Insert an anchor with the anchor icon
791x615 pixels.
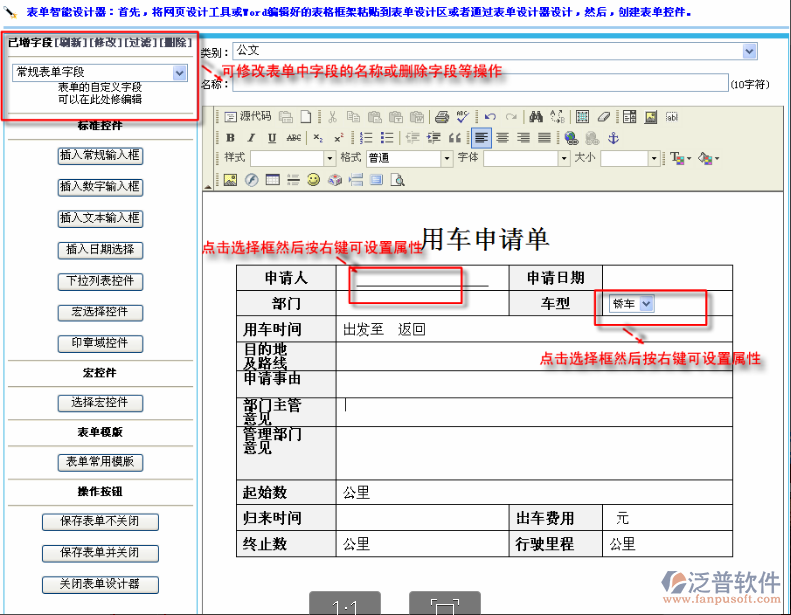click(614, 138)
